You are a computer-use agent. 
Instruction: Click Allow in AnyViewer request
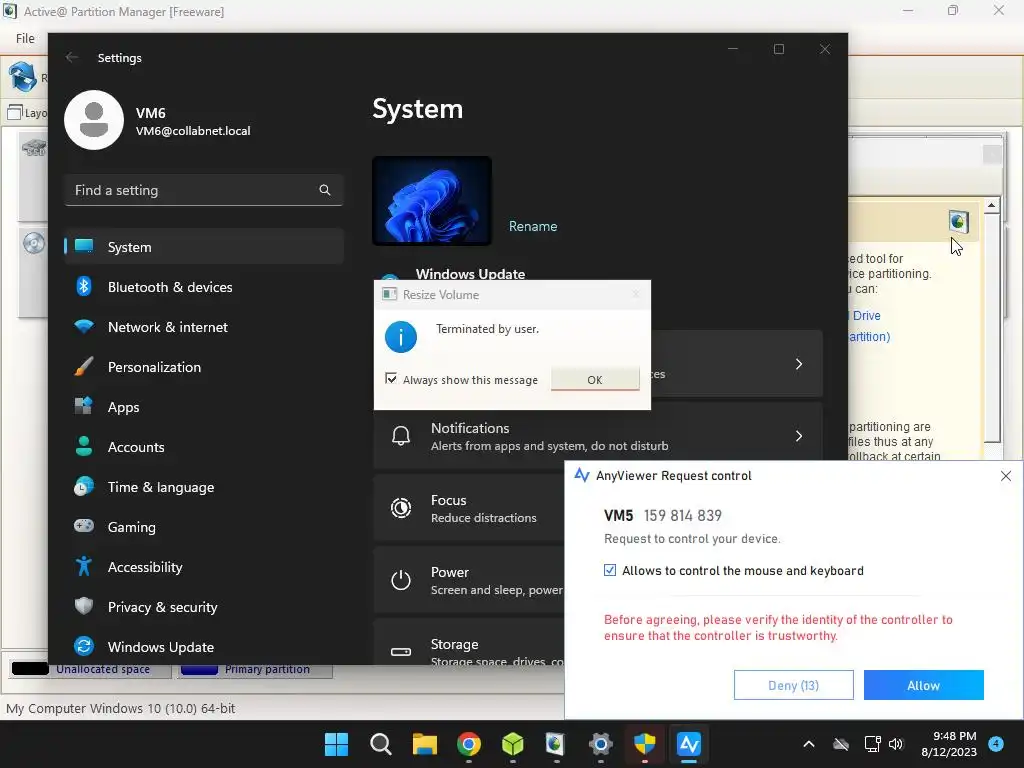[x=923, y=685]
